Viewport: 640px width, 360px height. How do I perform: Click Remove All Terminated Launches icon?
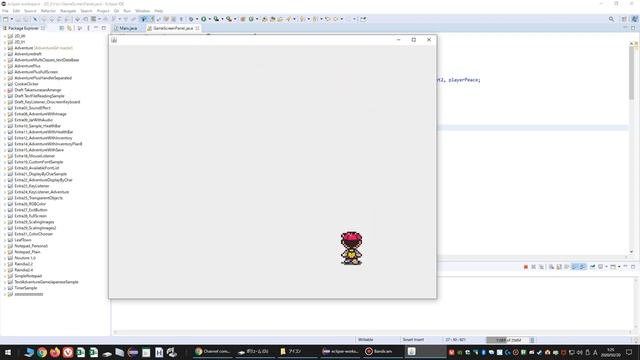[x=541, y=267]
